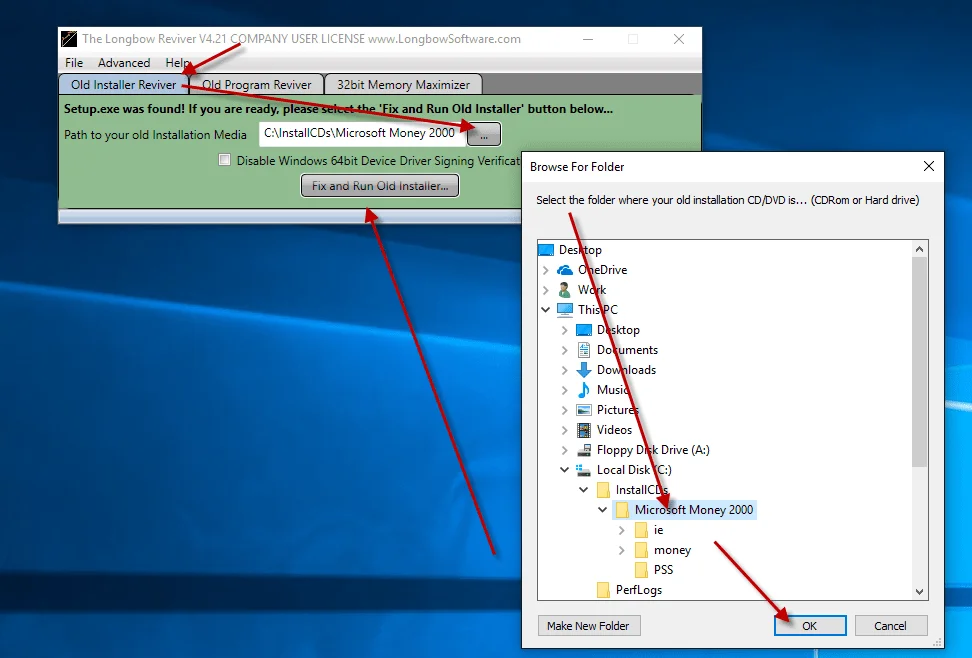Click the Microsoft Money 2000 folder icon
The image size is (972, 658).
[622, 510]
